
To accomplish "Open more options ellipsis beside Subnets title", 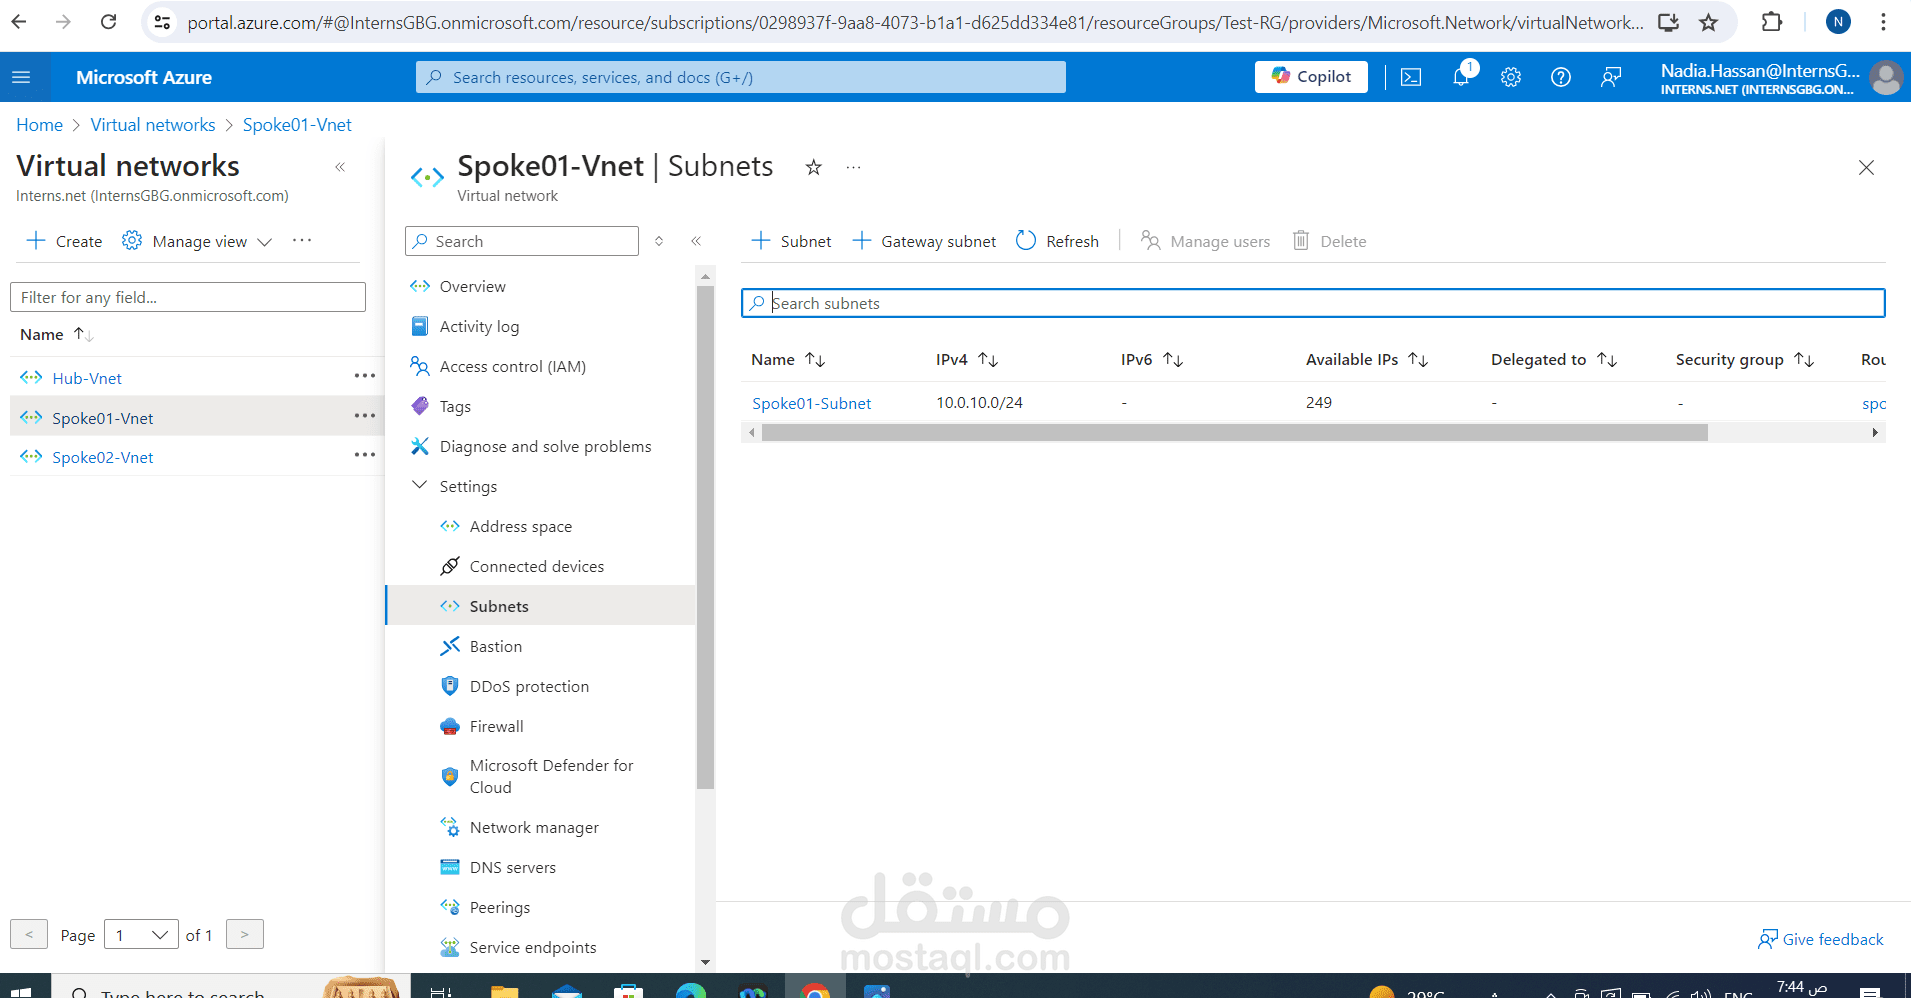I will 853,167.
